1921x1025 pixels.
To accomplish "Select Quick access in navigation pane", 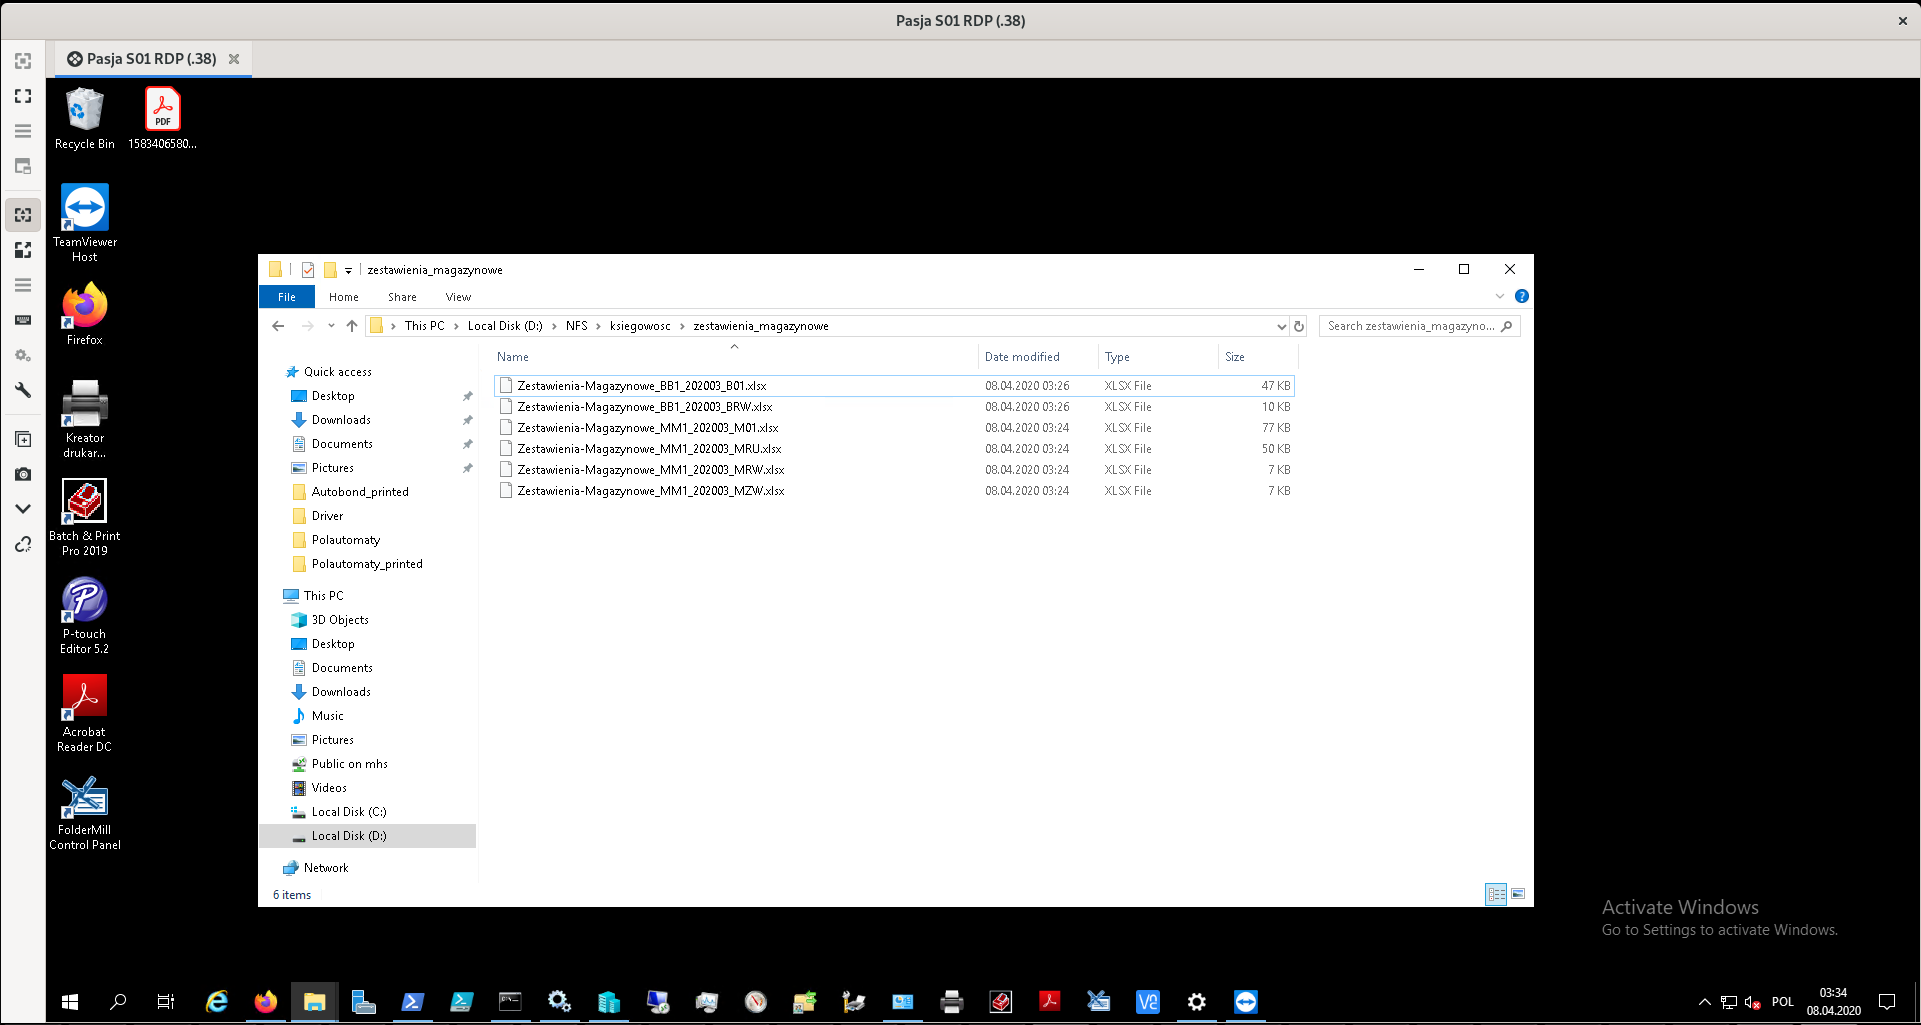I will 337,372.
